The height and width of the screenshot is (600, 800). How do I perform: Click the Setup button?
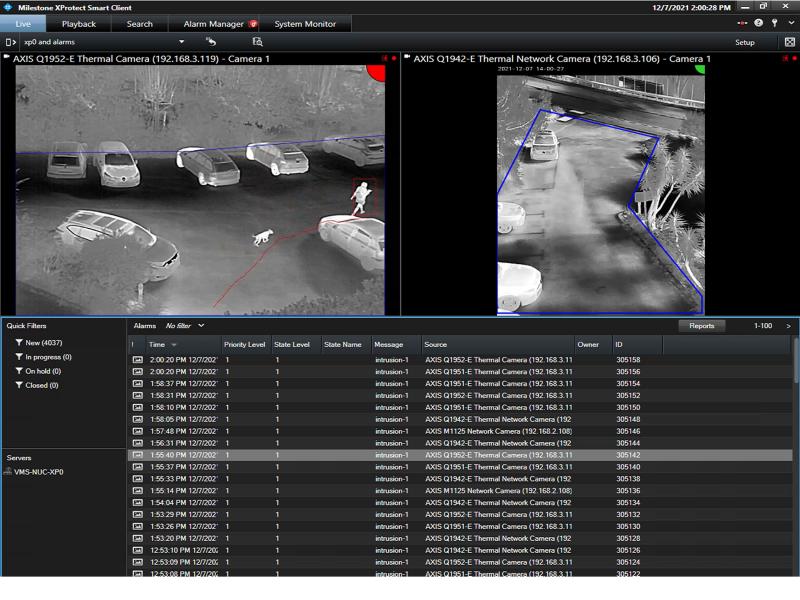[x=744, y=42]
